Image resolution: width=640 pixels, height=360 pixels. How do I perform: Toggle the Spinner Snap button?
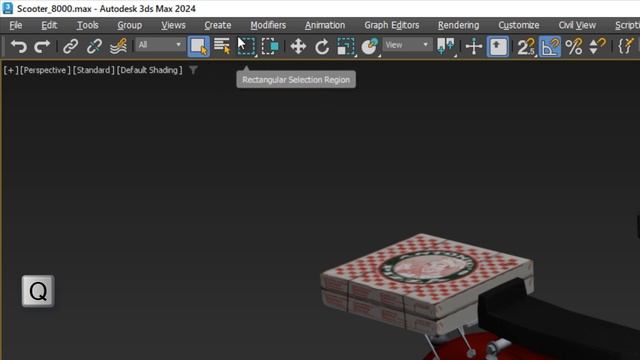pyautogui.click(x=597, y=46)
